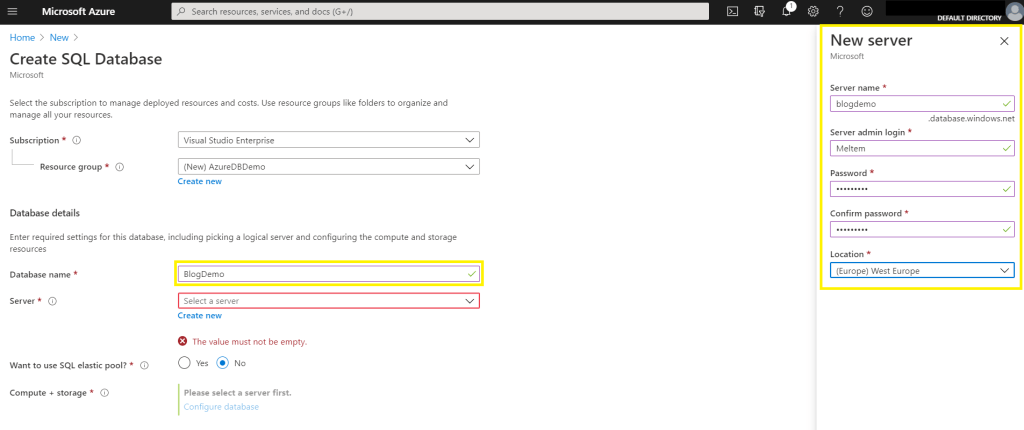Open the help question mark
This screenshot has height=430, width=1024.
840,11
